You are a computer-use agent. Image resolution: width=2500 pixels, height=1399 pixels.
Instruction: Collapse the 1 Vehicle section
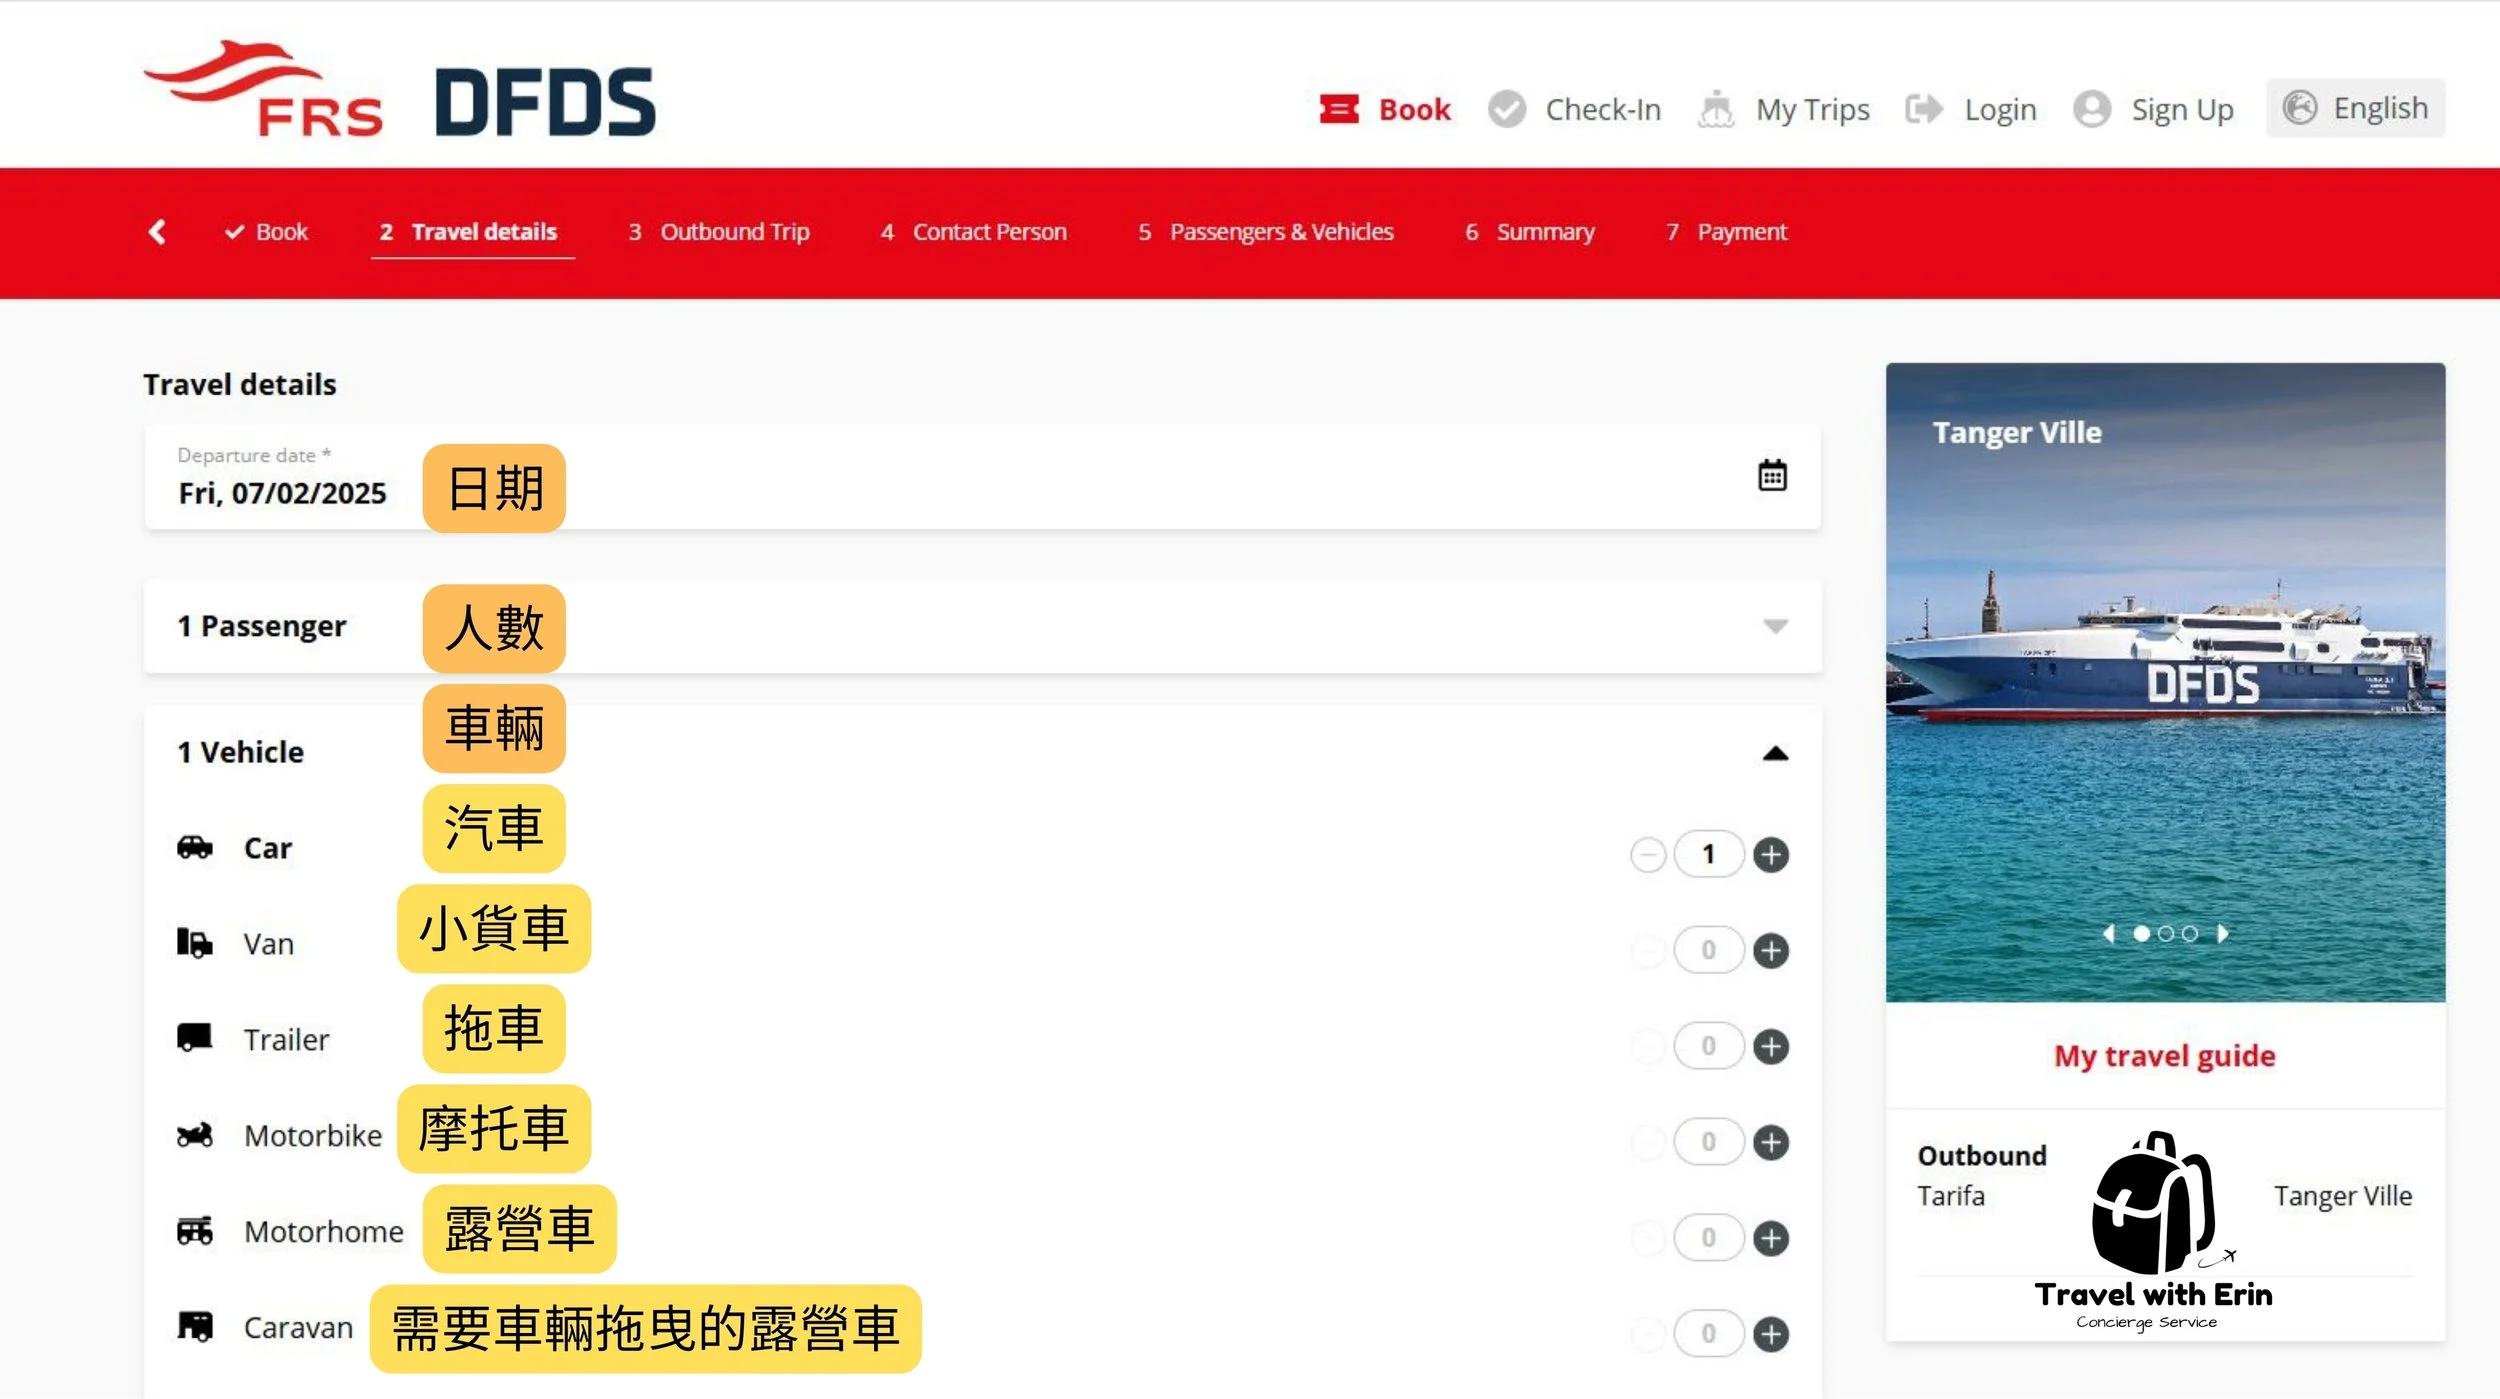coord(1774,753)
